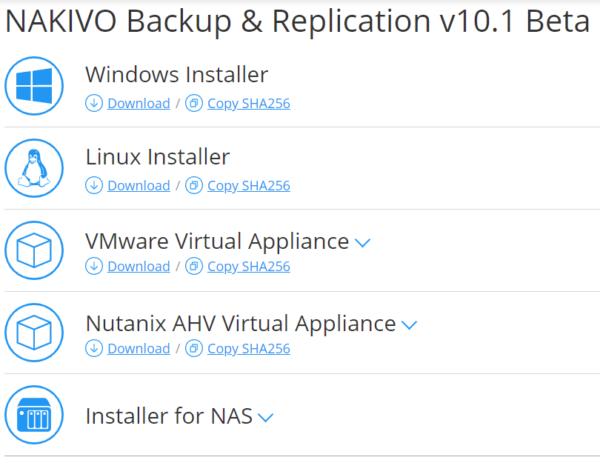This screenshot has height=460, width=600.
Task: Expand the VMware Virtual Appliance chevron
Action: [363, 243]
